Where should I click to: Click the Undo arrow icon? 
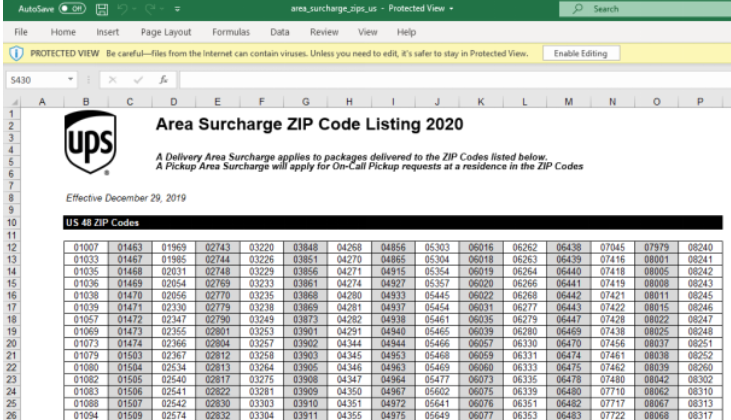pyautogui.click(x=122, y=9)
